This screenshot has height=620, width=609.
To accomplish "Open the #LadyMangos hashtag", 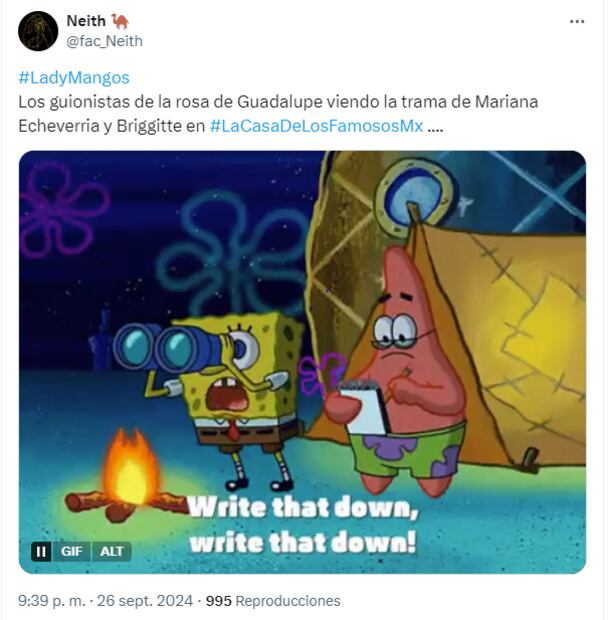I will [74, 78].
